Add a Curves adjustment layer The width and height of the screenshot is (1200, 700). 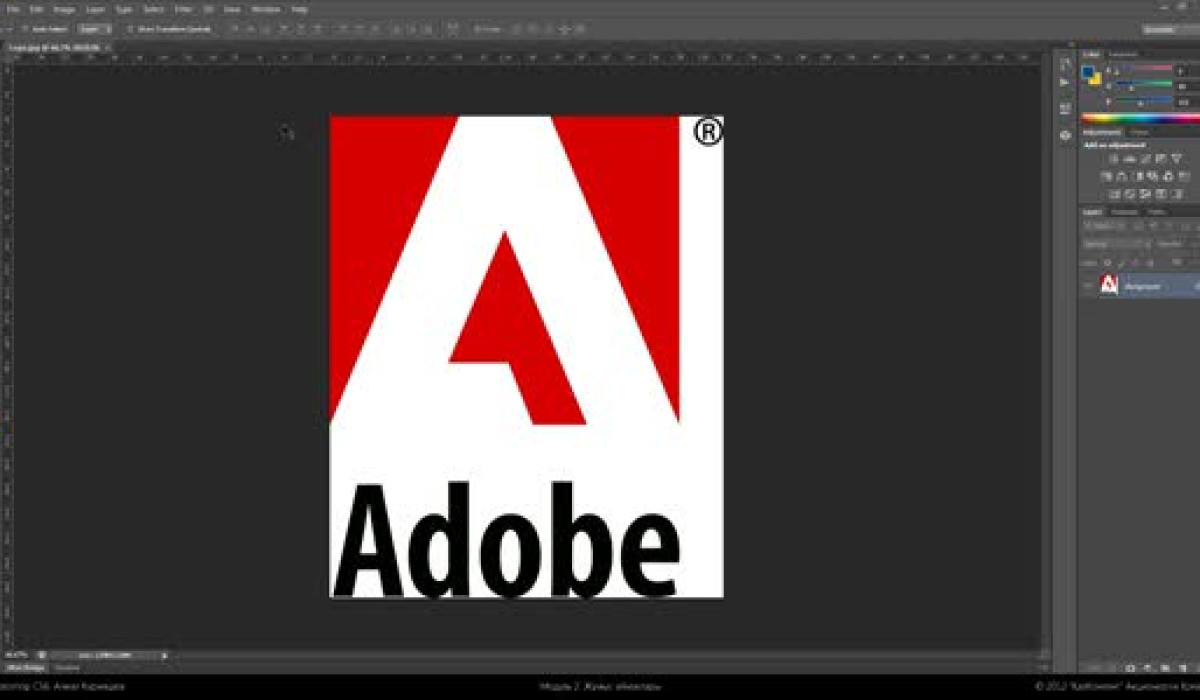pos(1144,159)
